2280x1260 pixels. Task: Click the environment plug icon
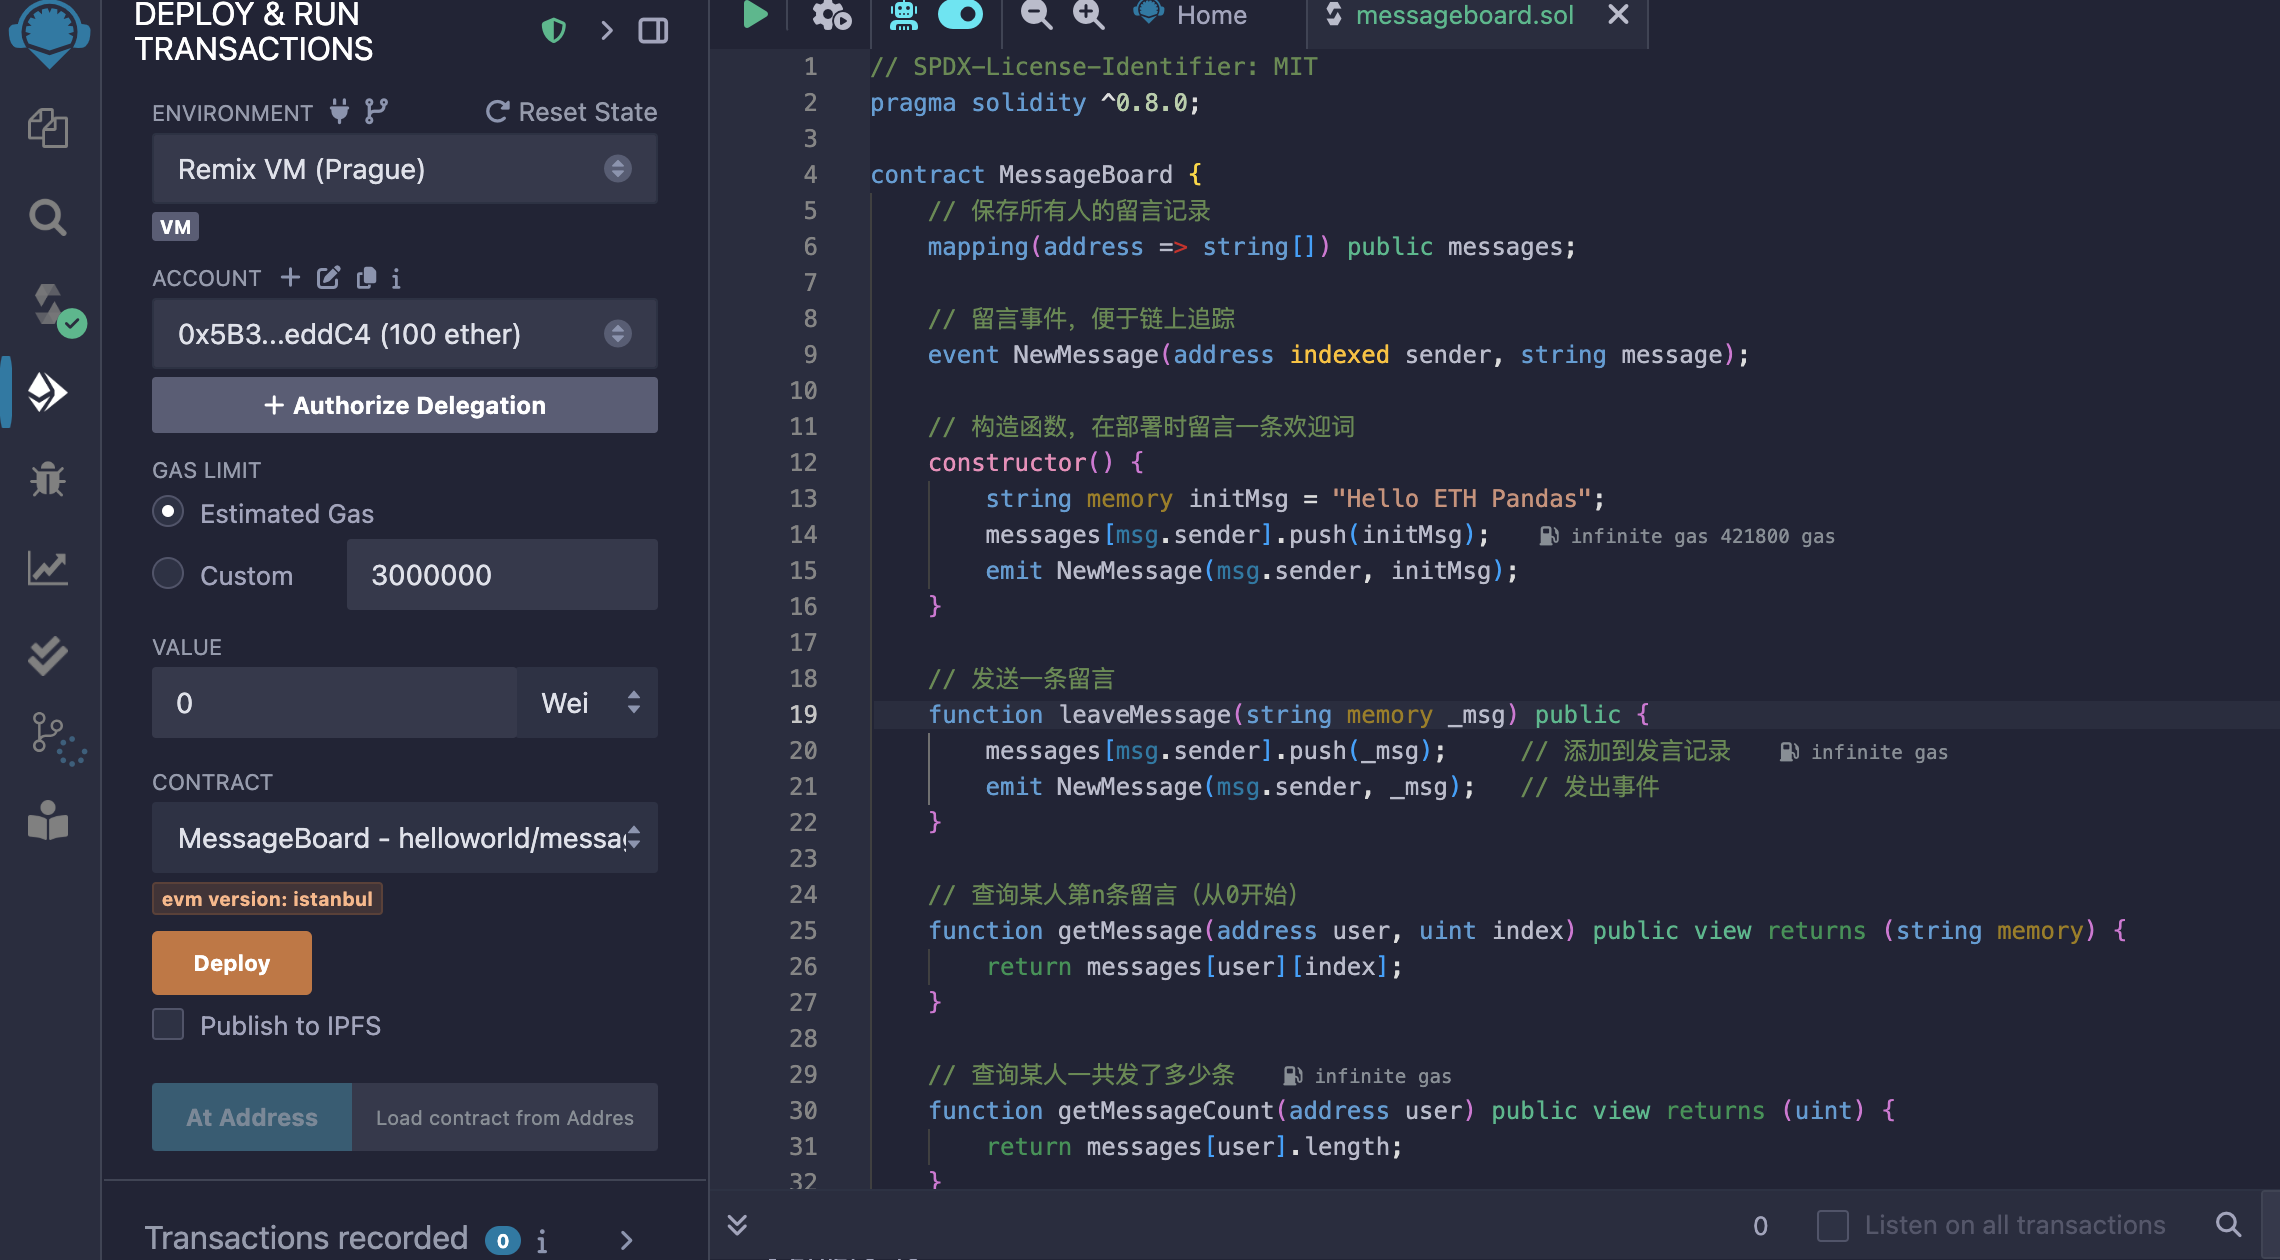[x=340, y=111]
